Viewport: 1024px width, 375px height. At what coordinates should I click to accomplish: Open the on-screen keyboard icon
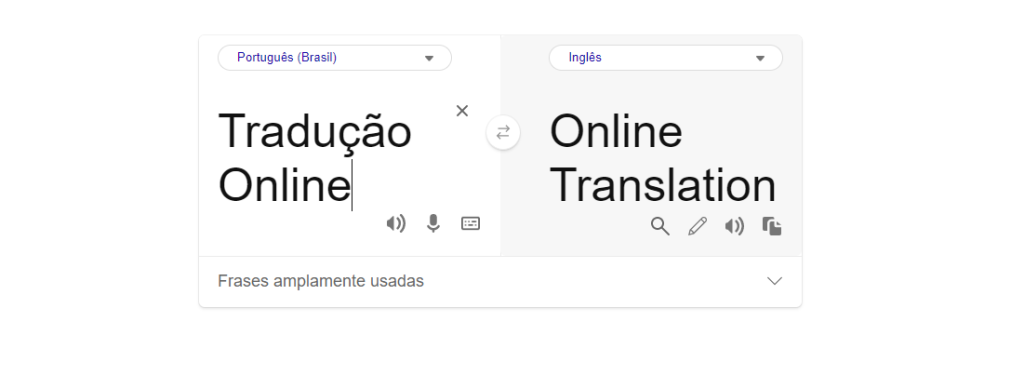click(x=471, y=223)
